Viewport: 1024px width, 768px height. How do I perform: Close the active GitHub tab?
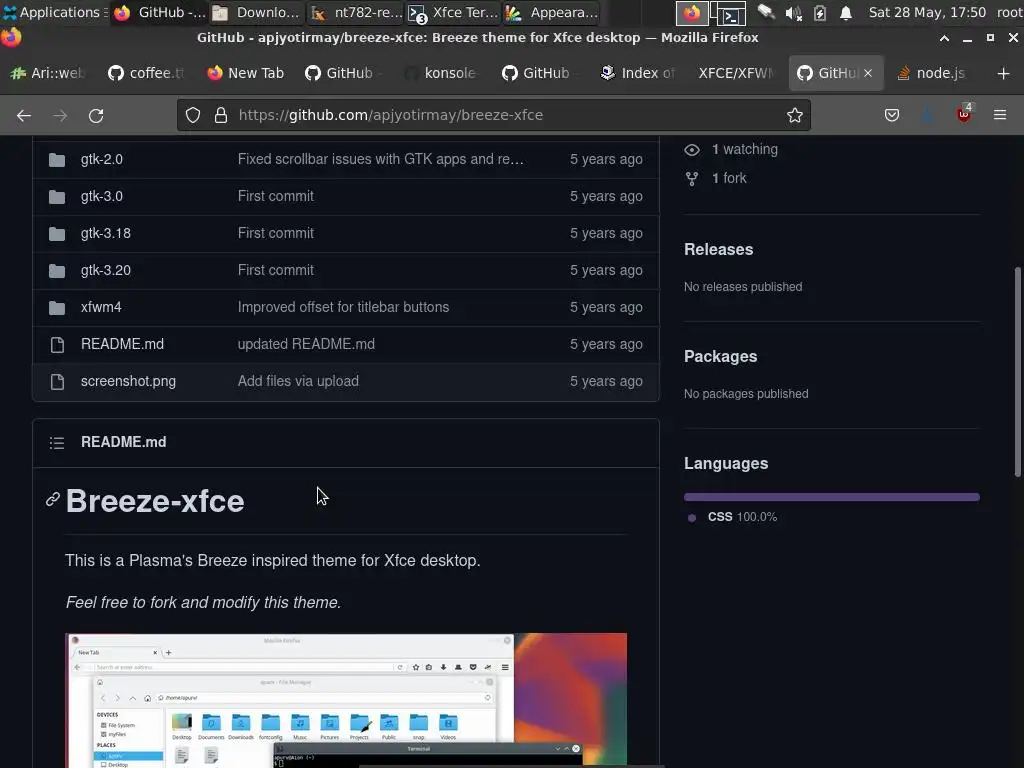(x=868, y=73)
